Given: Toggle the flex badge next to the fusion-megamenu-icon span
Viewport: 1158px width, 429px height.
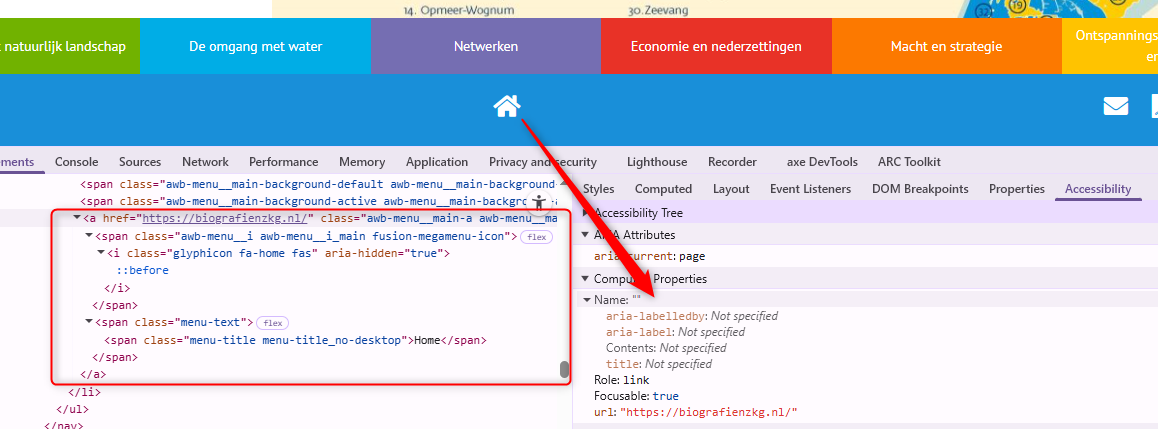Looking at the screenshot, I should click(x=537, y=237).
